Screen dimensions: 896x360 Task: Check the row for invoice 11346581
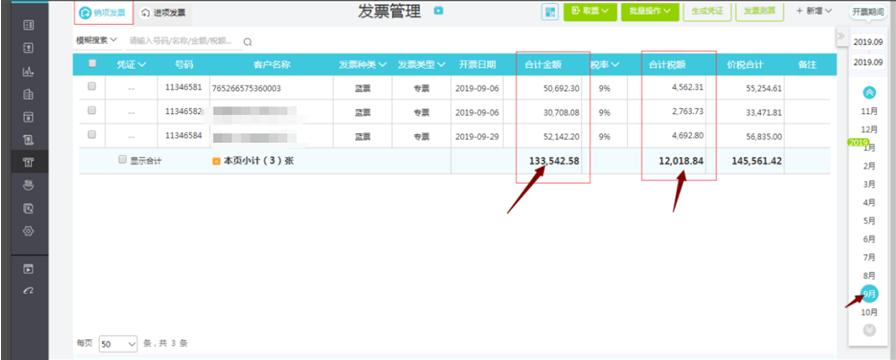pos(91,87)
